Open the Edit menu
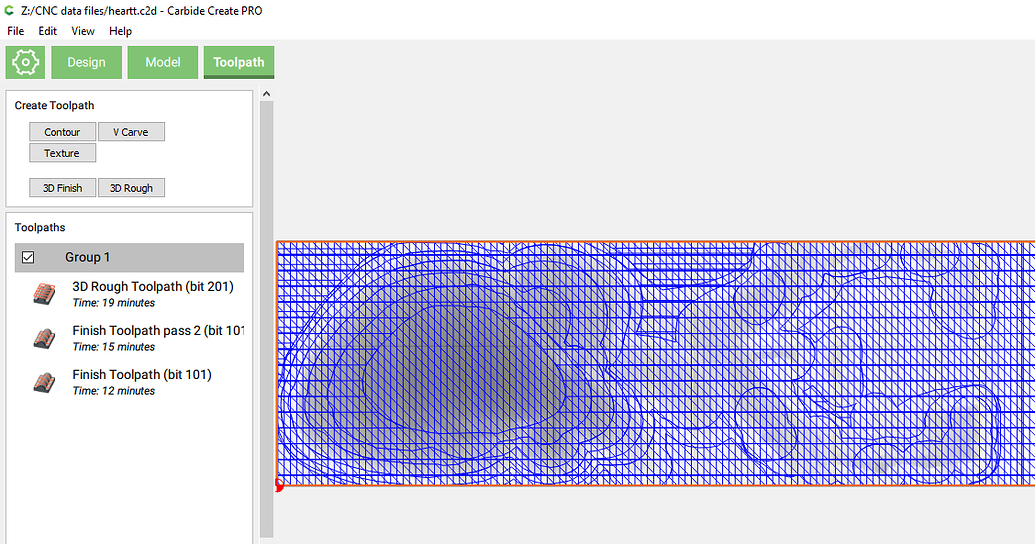1035x544 pixels. [x=48, y=31]
